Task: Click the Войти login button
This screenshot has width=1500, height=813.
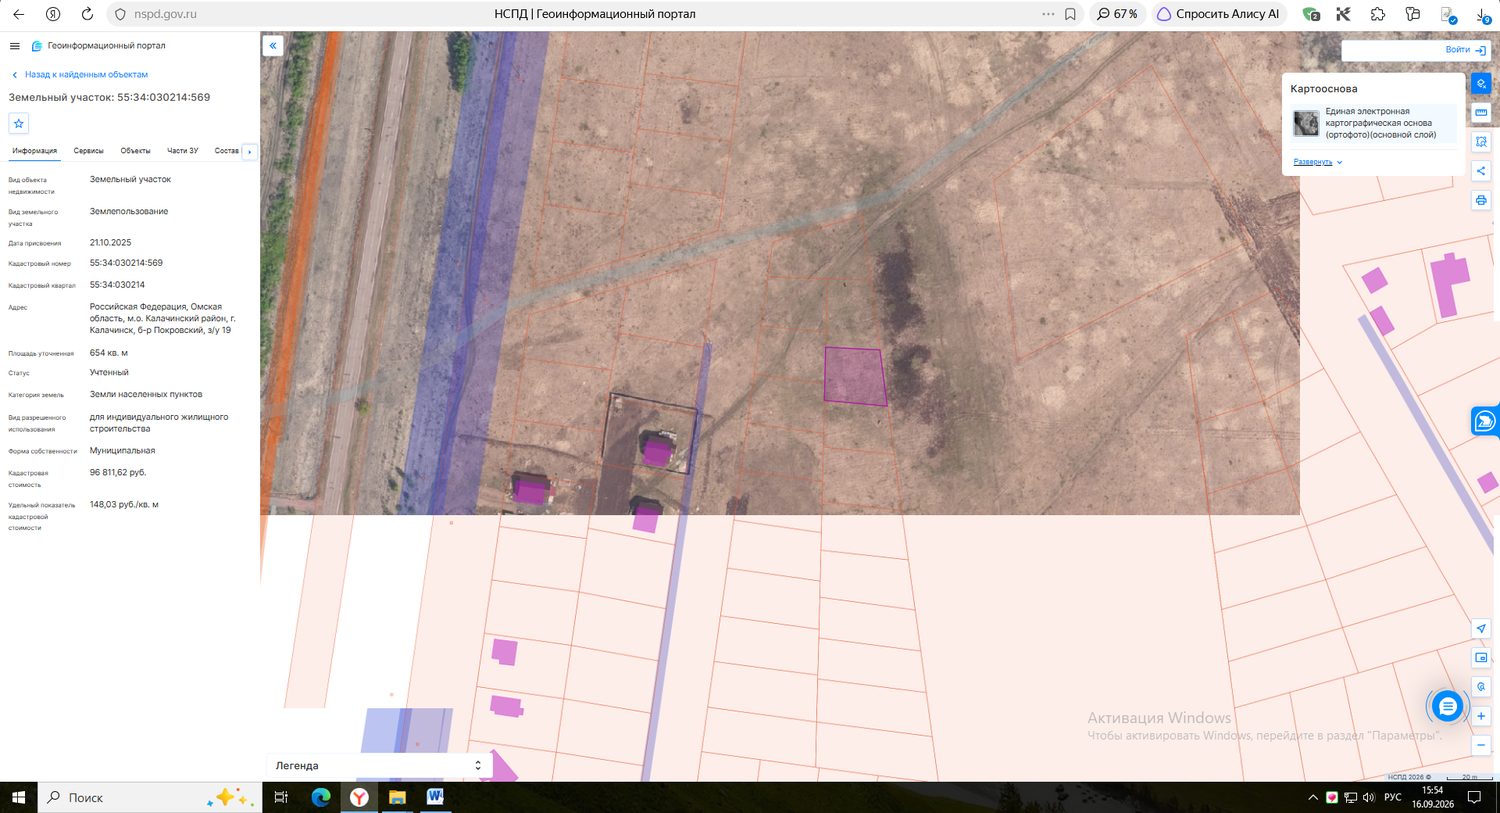Action: [1465, 50]
